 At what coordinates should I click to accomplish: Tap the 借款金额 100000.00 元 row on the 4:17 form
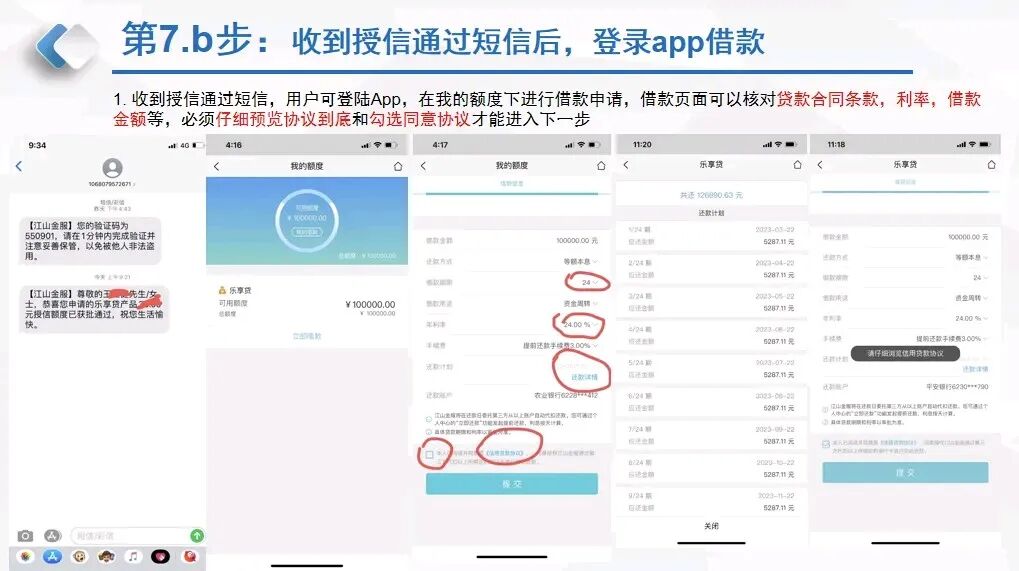point(511,240)
